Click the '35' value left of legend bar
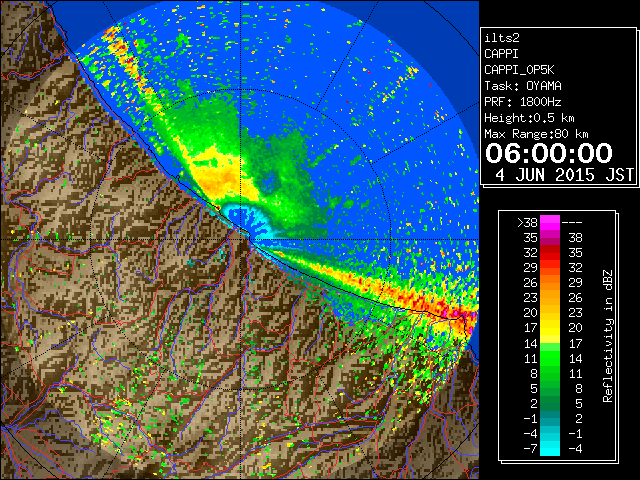The width and height of the screenshot is (640, 480). click(x=531, y=238)
